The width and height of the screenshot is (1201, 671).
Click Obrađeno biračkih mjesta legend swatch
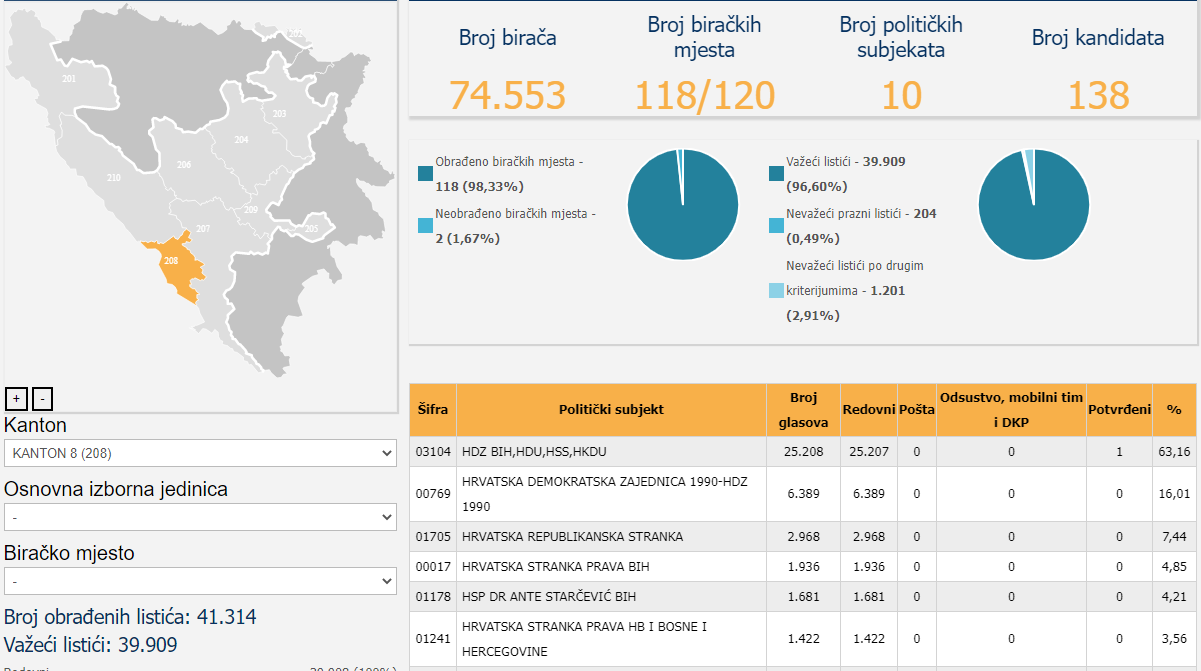click(425, 173)
